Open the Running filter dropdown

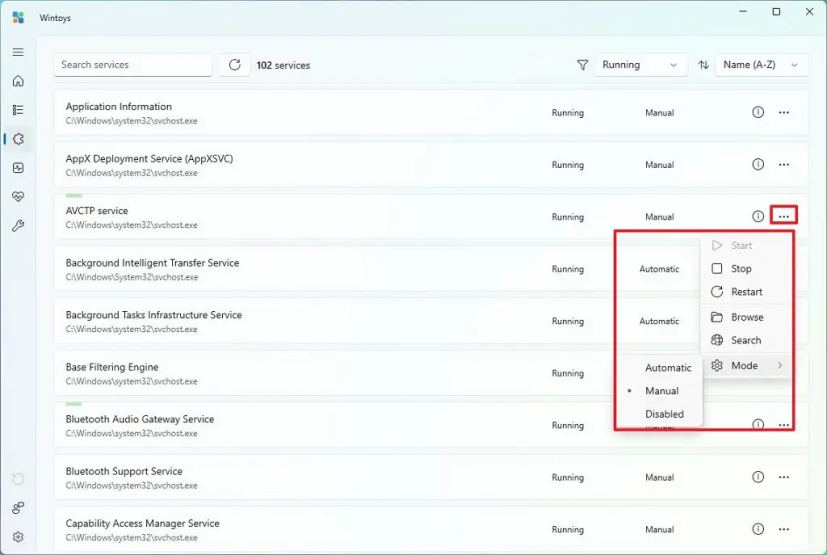click(x=640, y=65)
